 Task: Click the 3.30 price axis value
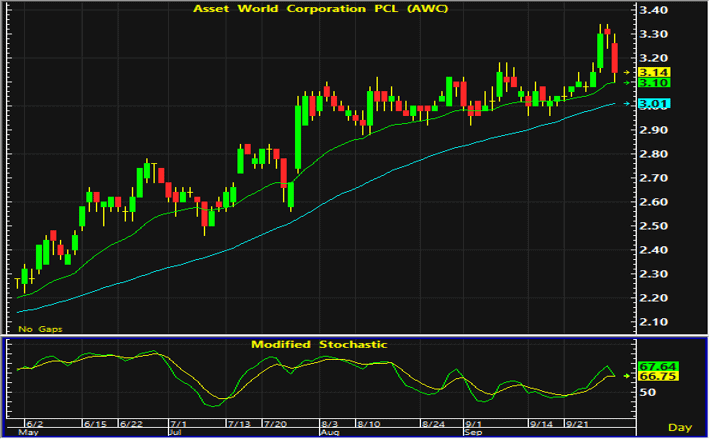[653, 34]
